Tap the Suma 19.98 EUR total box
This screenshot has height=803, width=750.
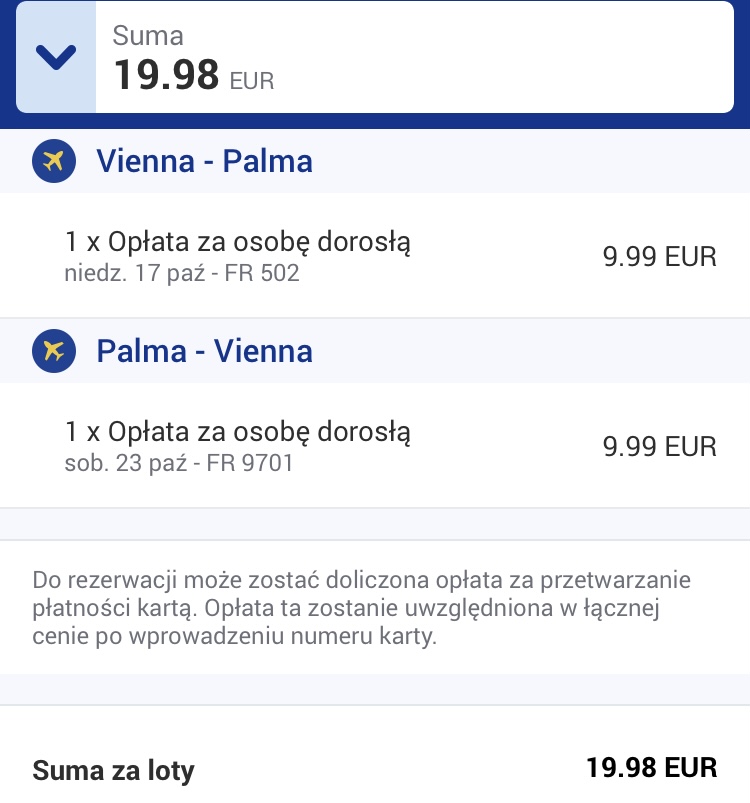tap(375, 57)
